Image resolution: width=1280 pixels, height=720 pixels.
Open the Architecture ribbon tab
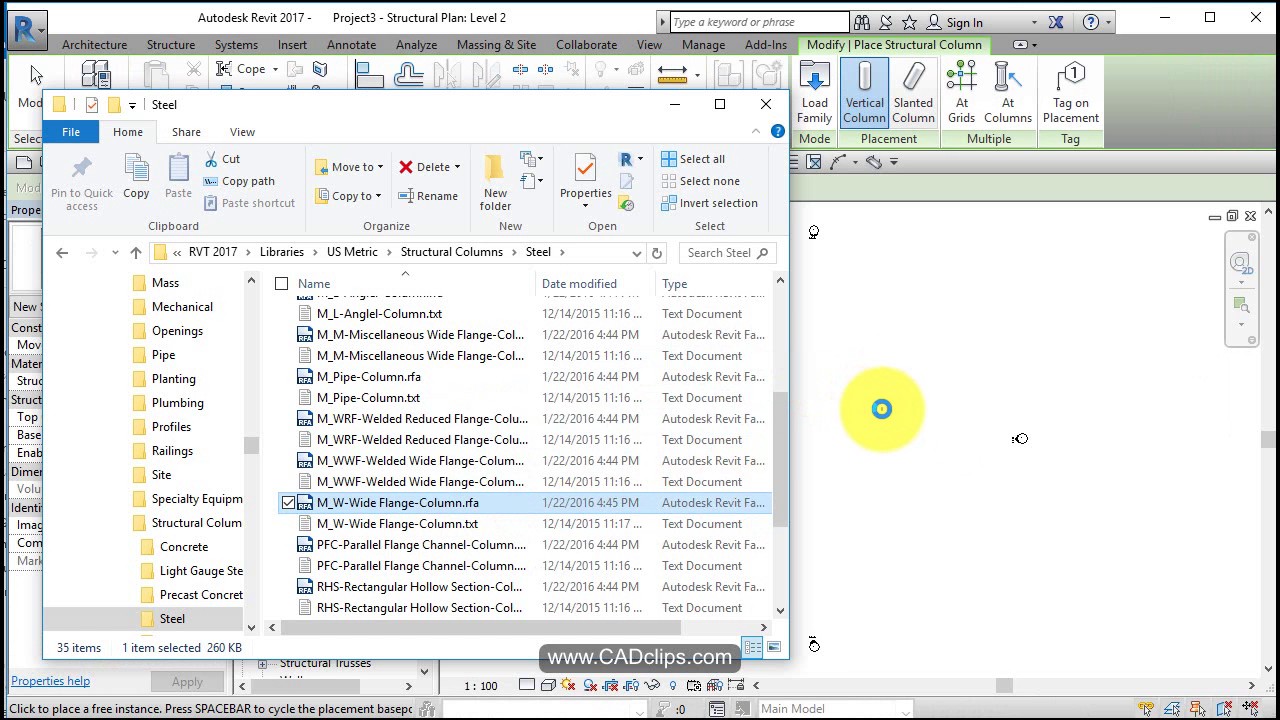coord(94,44)
